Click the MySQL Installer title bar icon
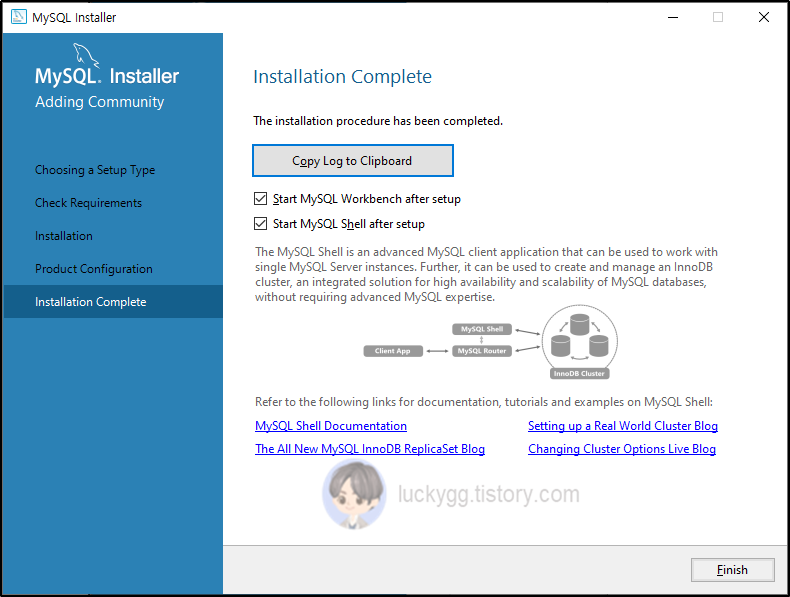The image size is (790, 597). [x=19, y=17]
